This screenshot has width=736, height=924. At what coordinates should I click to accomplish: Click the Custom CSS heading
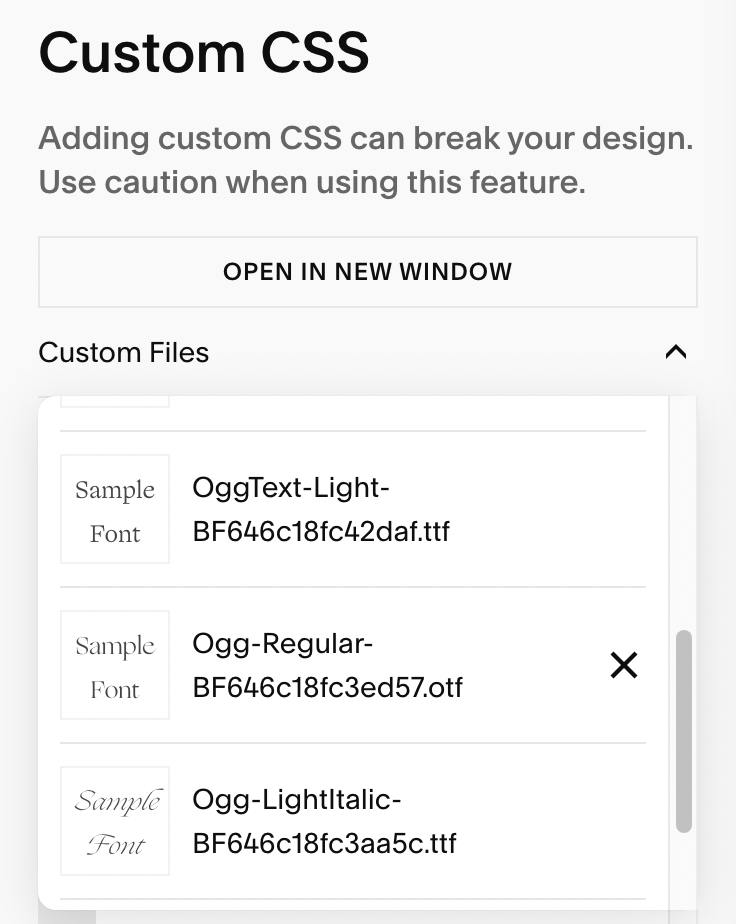pos(204,52)
